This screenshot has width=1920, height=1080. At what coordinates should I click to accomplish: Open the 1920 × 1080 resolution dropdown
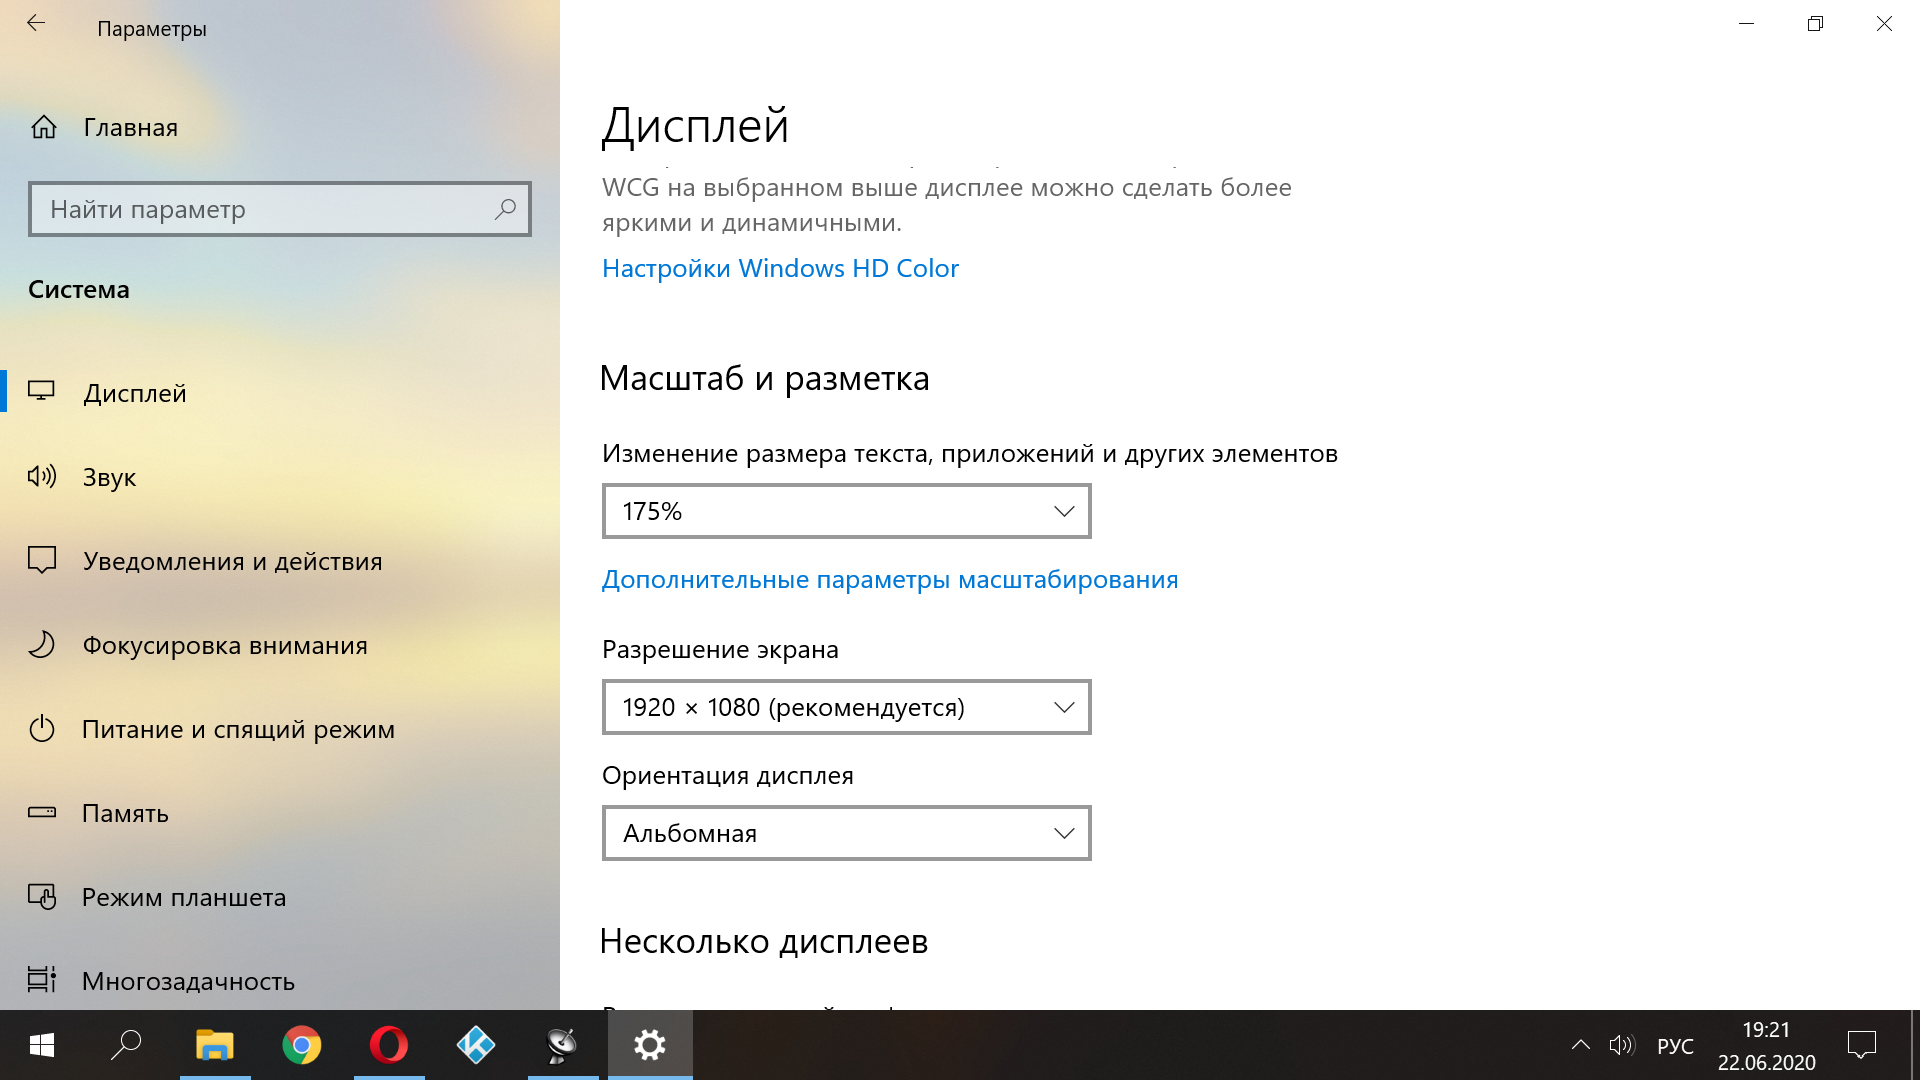point(846,707)
